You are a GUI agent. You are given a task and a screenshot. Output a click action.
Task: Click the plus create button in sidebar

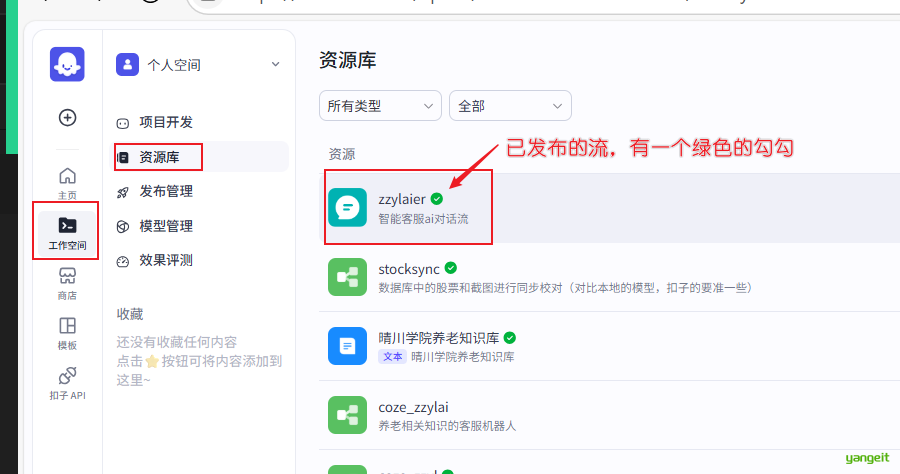coord(68,118)
